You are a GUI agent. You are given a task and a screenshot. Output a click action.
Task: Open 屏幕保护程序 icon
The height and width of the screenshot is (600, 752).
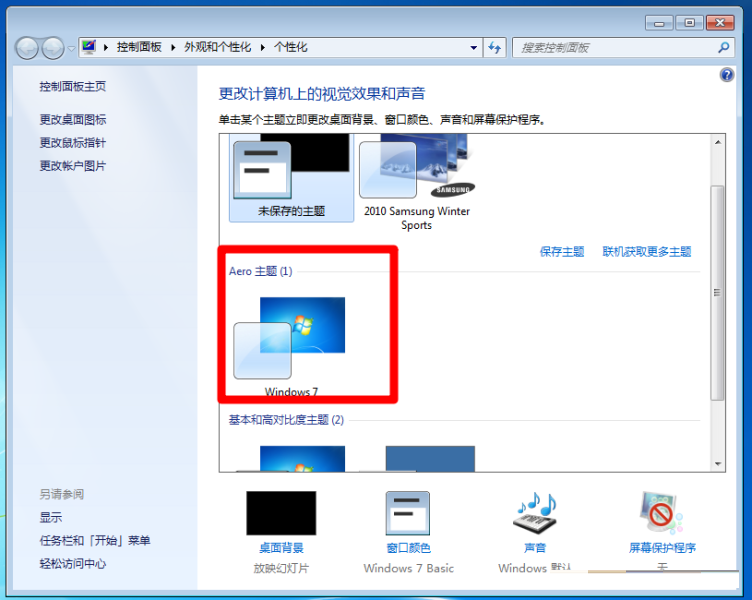tap(662, 513)
